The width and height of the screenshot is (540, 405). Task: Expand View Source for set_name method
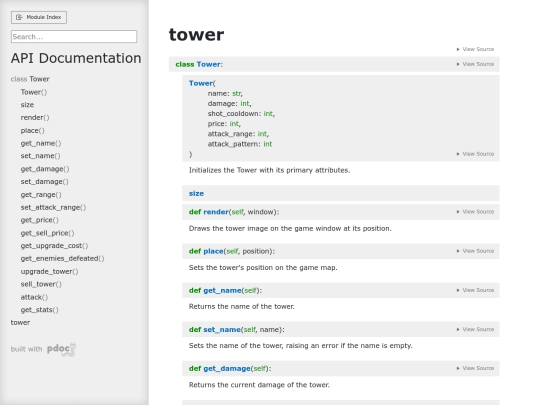(x=475, y=330)
